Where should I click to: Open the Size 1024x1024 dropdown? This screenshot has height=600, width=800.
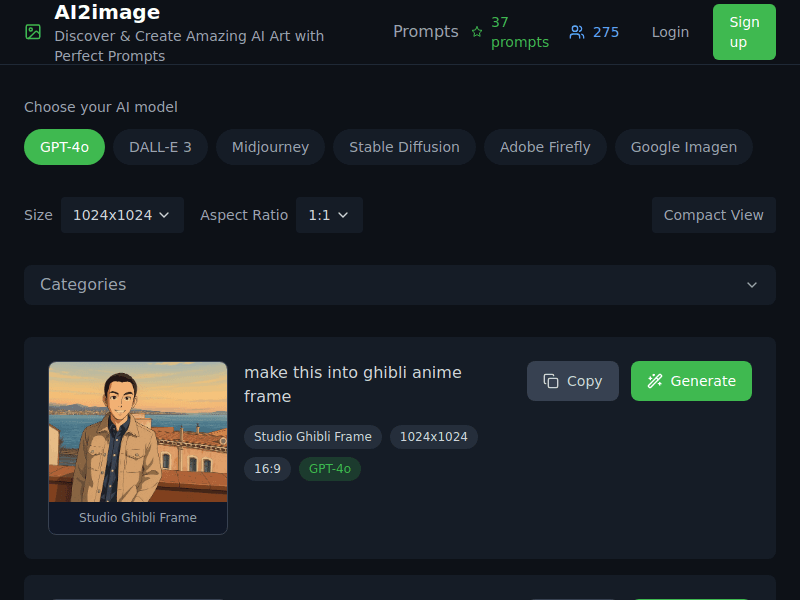coord(122,215)
